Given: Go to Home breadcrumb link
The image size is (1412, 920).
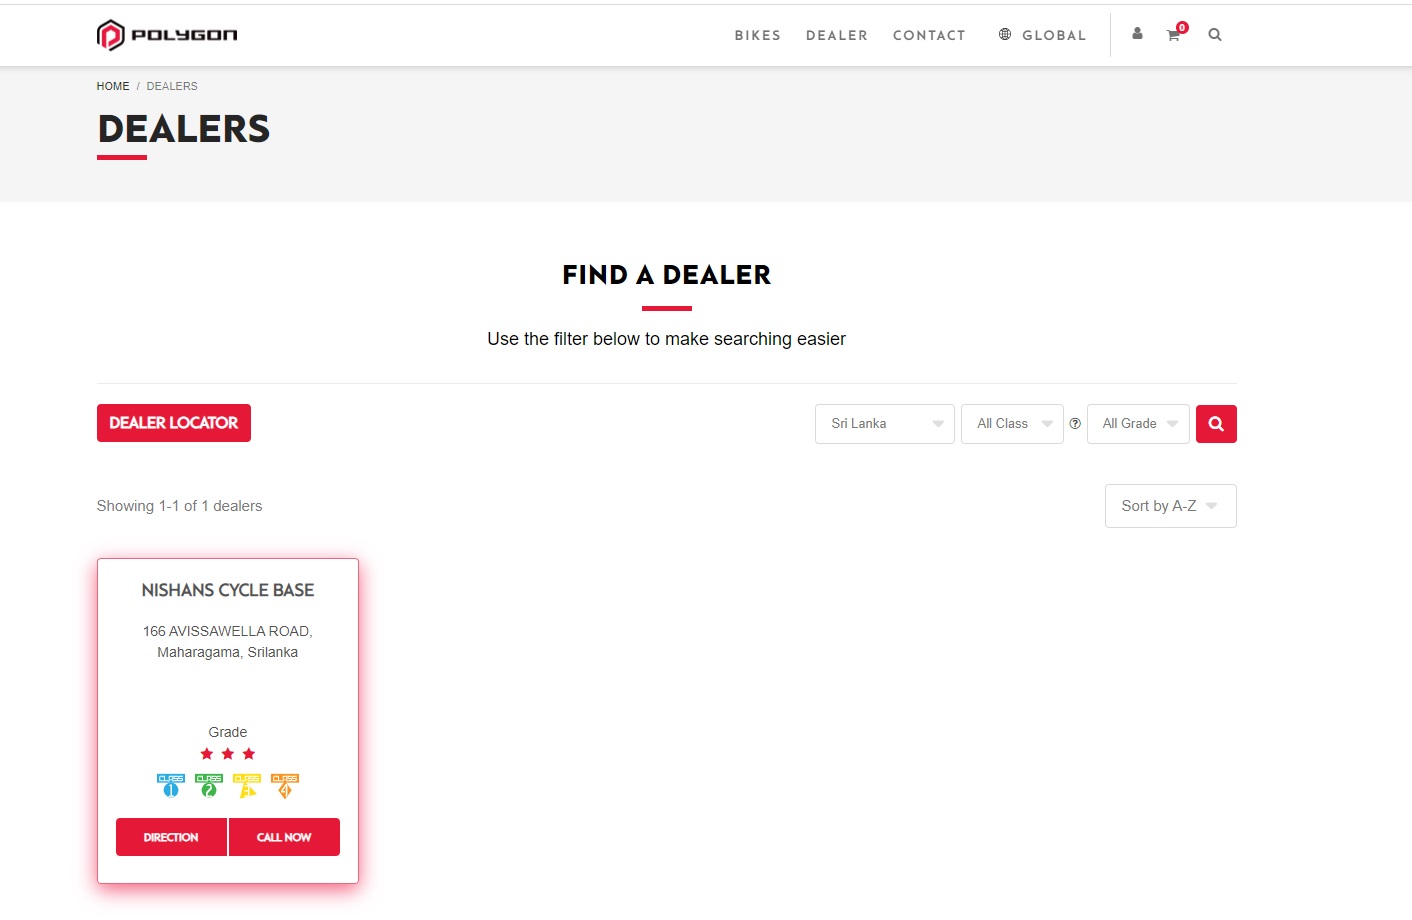Looking at the screenshot, I should click(113, 86).
